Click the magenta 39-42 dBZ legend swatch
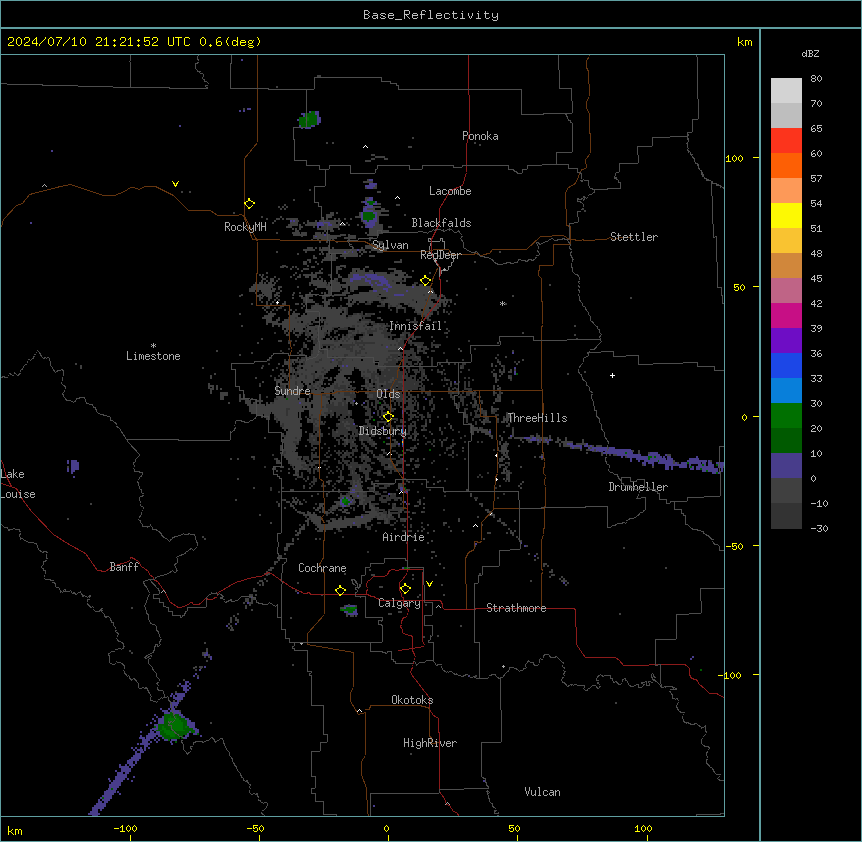This screenshot has height=842, width=862. click(786, 315)
